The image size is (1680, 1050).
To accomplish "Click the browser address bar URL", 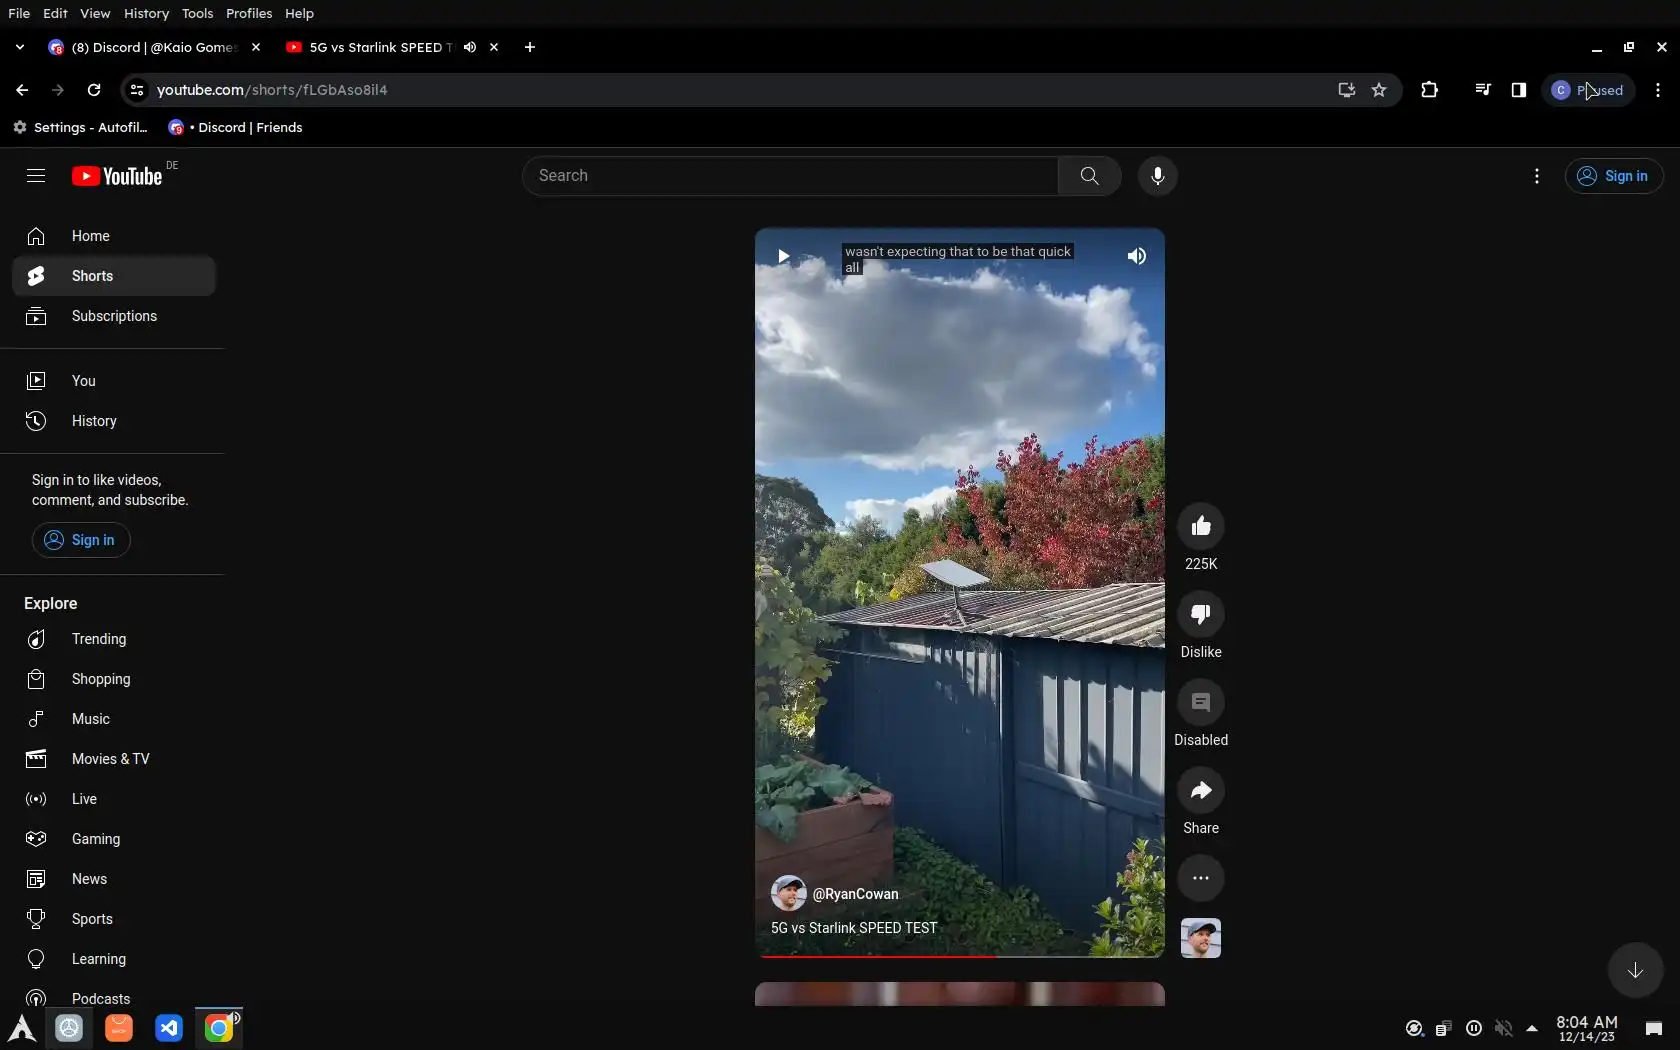I will click(272, 90).
